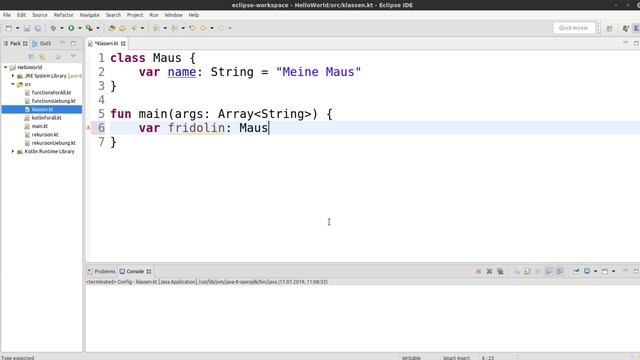Select the Console tab
Image resolution: width=640 pixels, height=360 pixels.
pos(135,271)
